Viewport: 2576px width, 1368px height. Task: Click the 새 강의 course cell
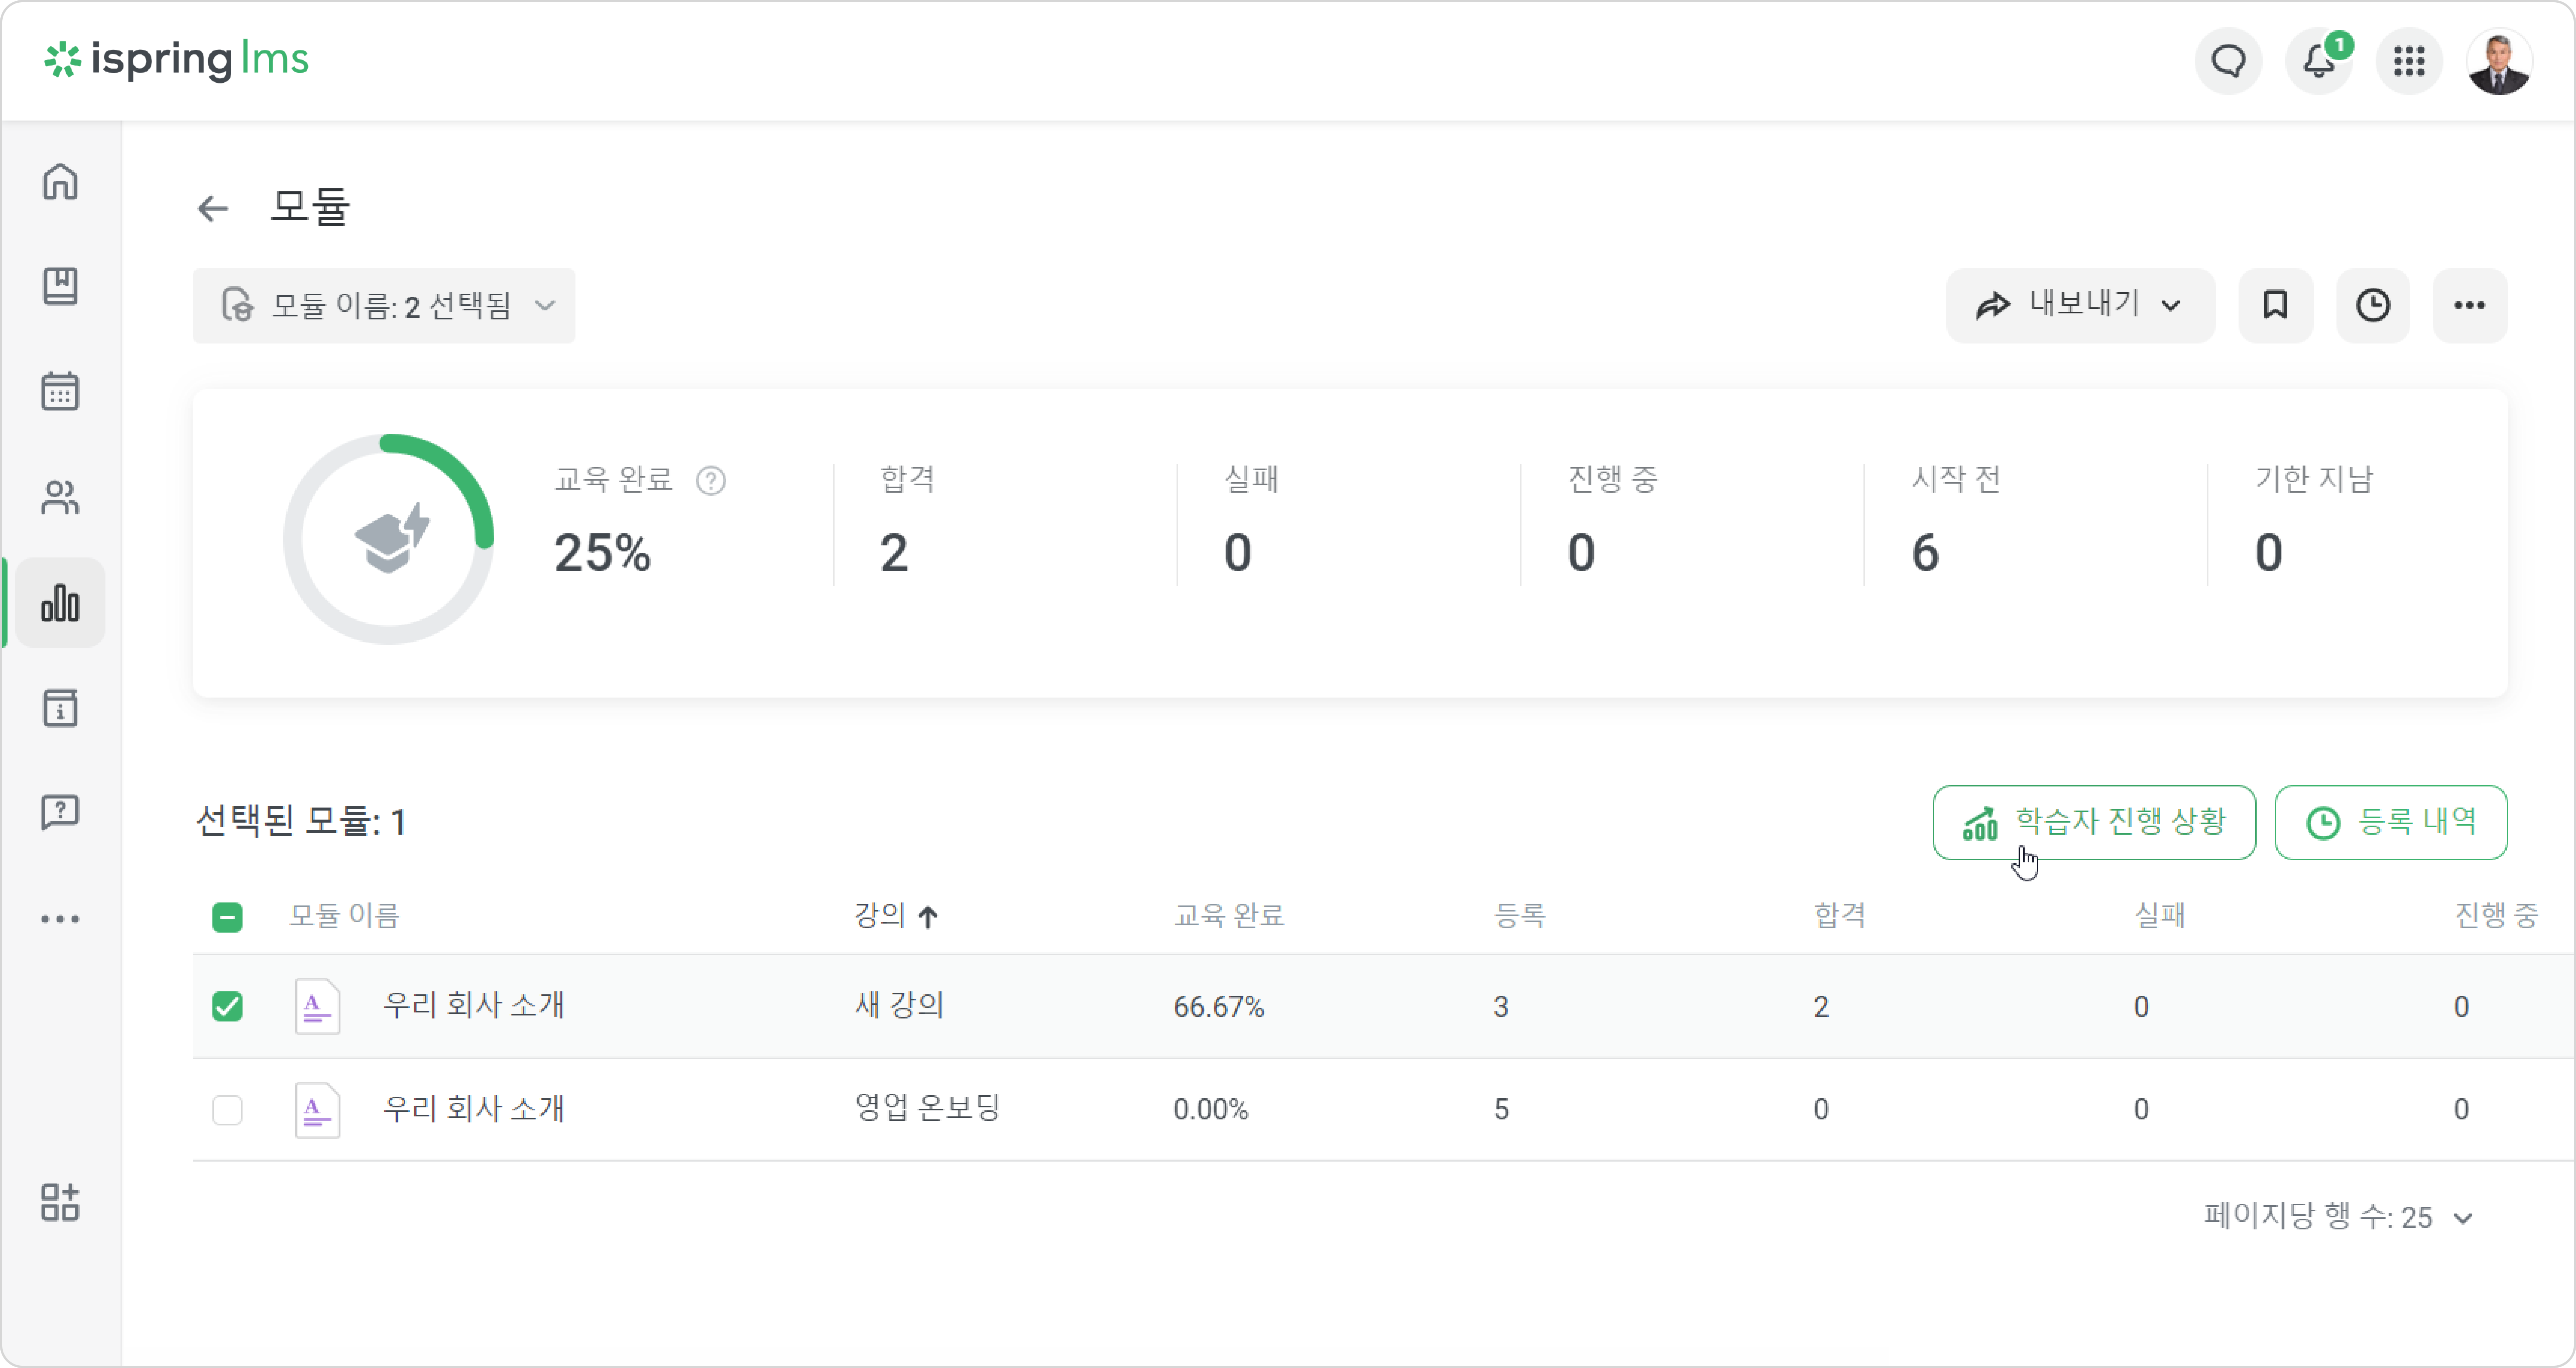tap(899, 1005)
